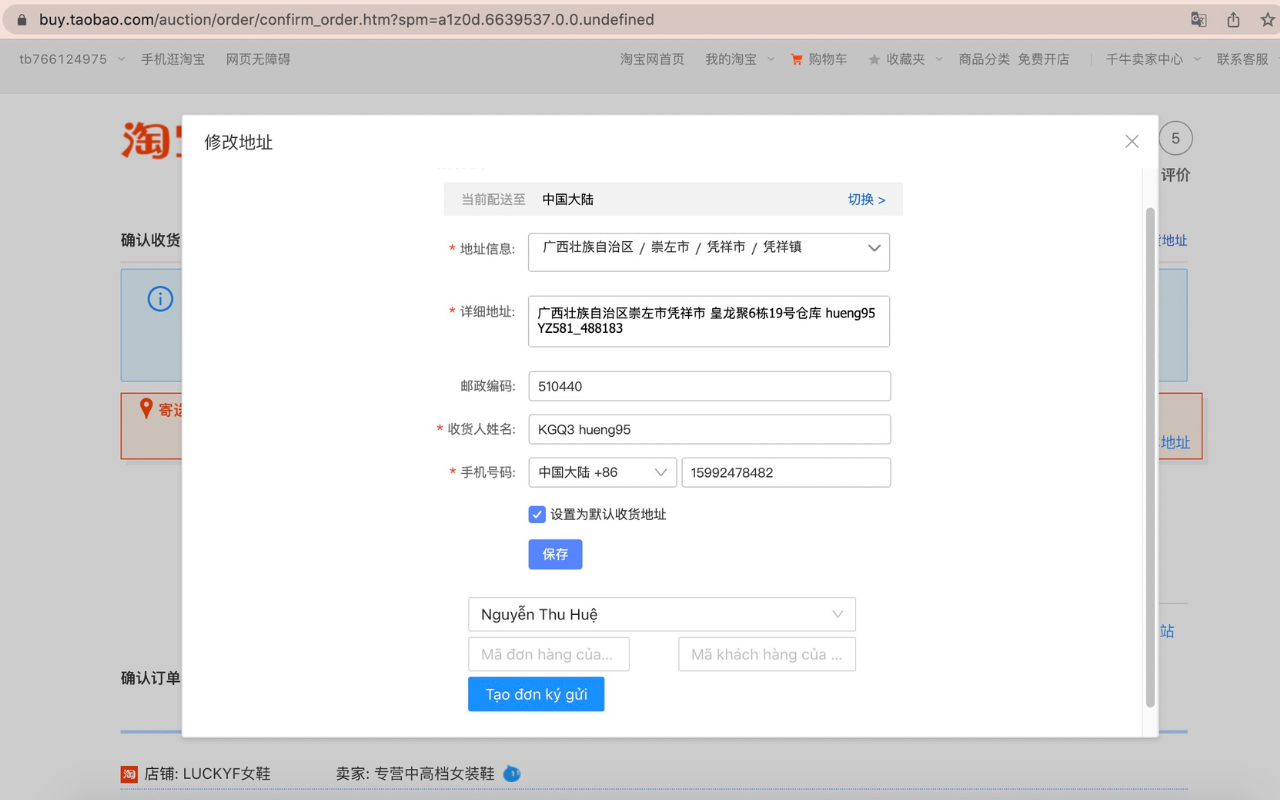Toggle 设置为默认收货地址 checkbox
1280x800 pixels.
pyautogui.click(x=537, y=514)
